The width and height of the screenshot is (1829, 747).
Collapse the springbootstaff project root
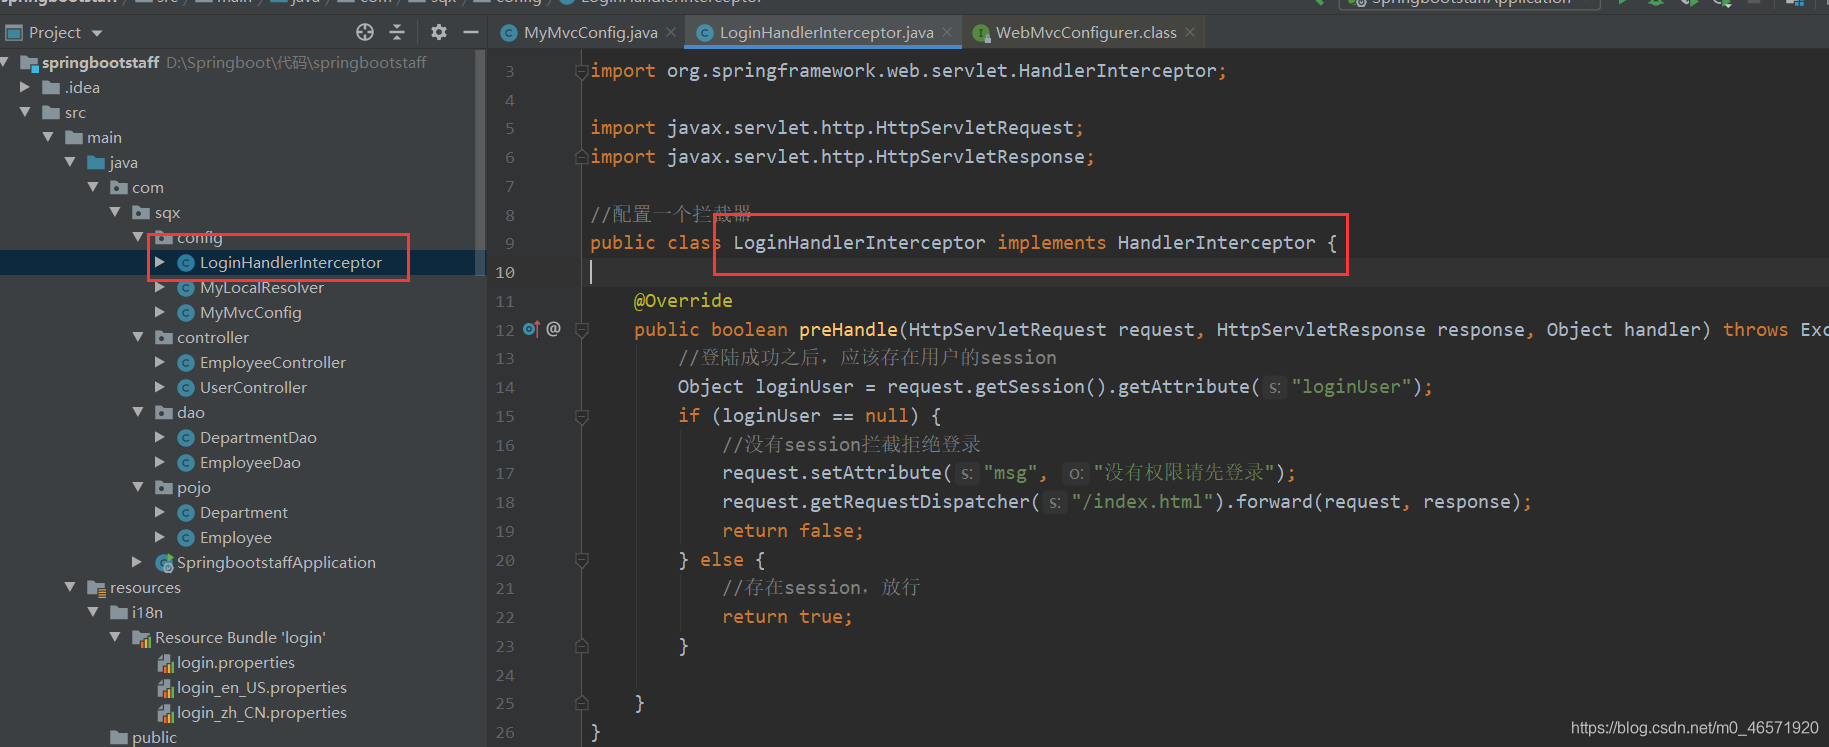[5, 63]
